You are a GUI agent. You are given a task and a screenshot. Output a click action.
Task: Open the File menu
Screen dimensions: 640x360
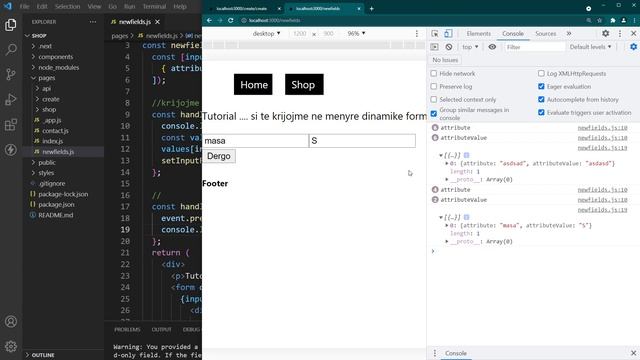tap(24, 7)
